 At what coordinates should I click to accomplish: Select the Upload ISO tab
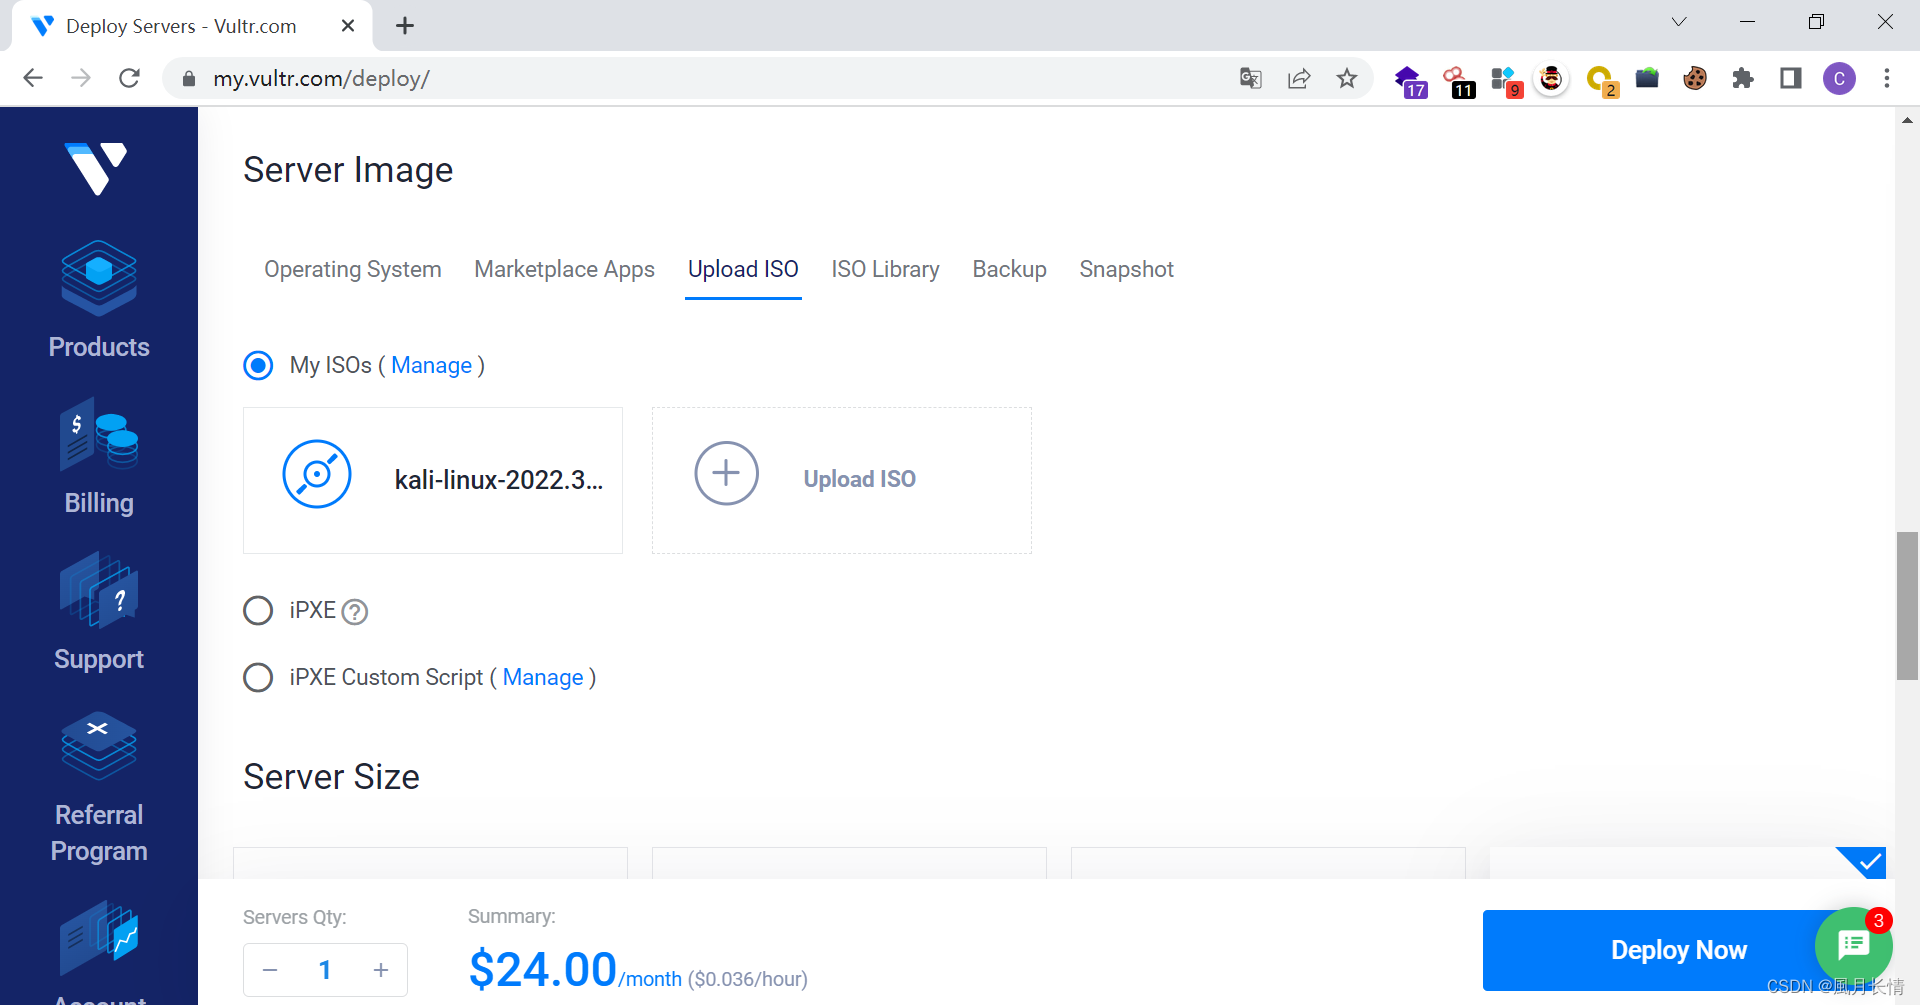743,269
